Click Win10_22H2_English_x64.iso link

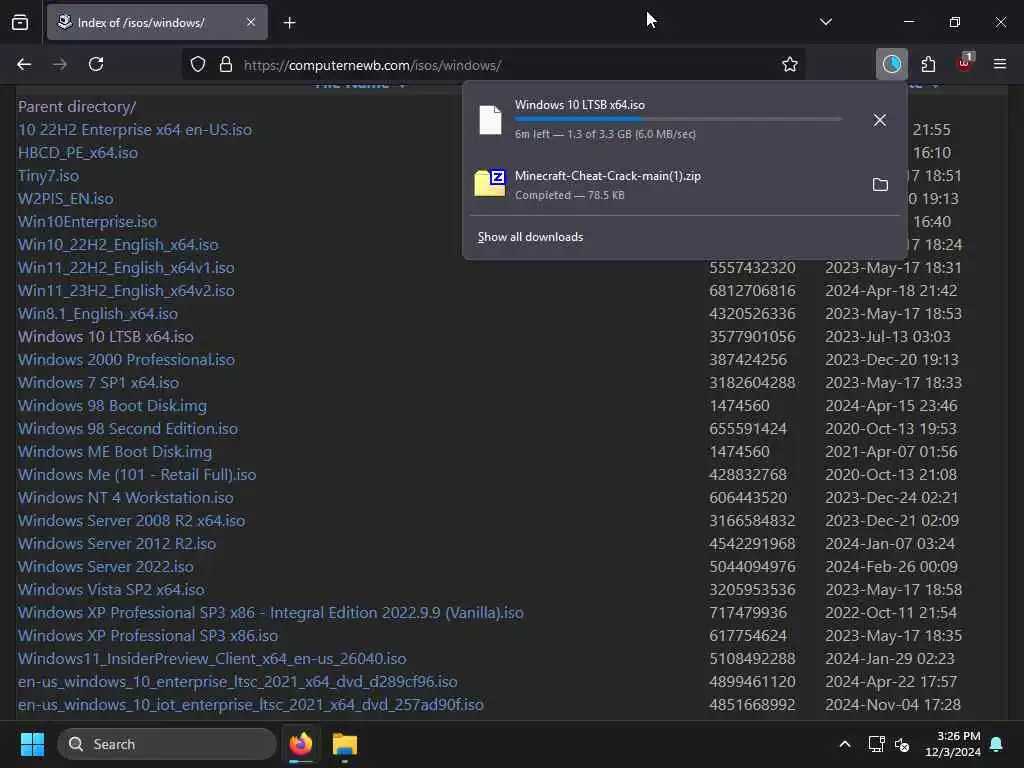pos(118,245)
